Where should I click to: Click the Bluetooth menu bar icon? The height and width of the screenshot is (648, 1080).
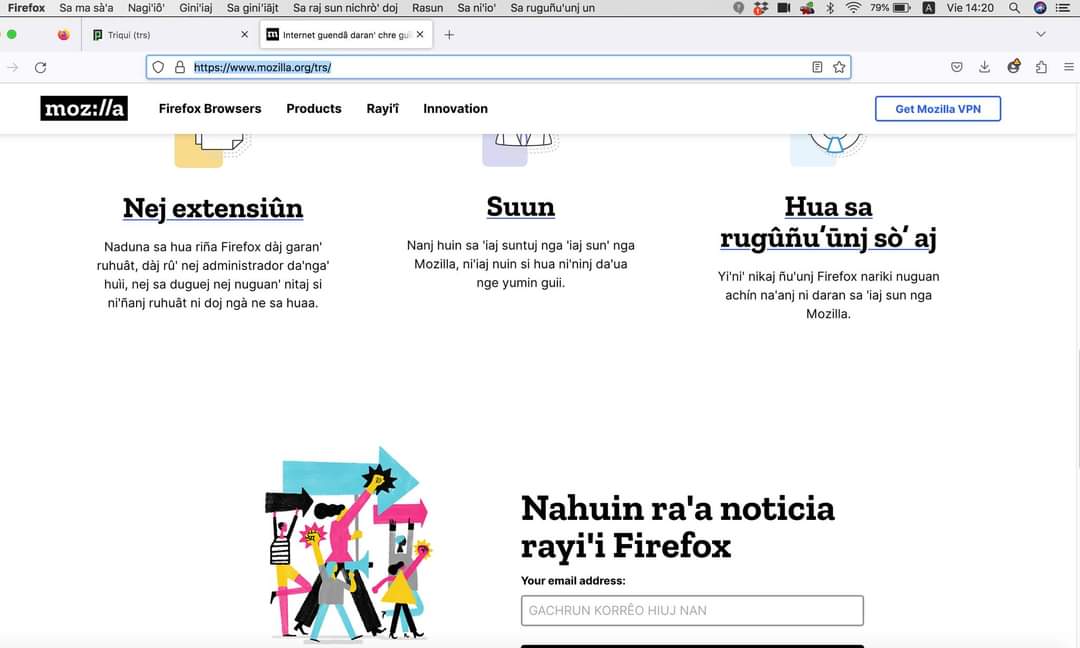click(831, 8)
